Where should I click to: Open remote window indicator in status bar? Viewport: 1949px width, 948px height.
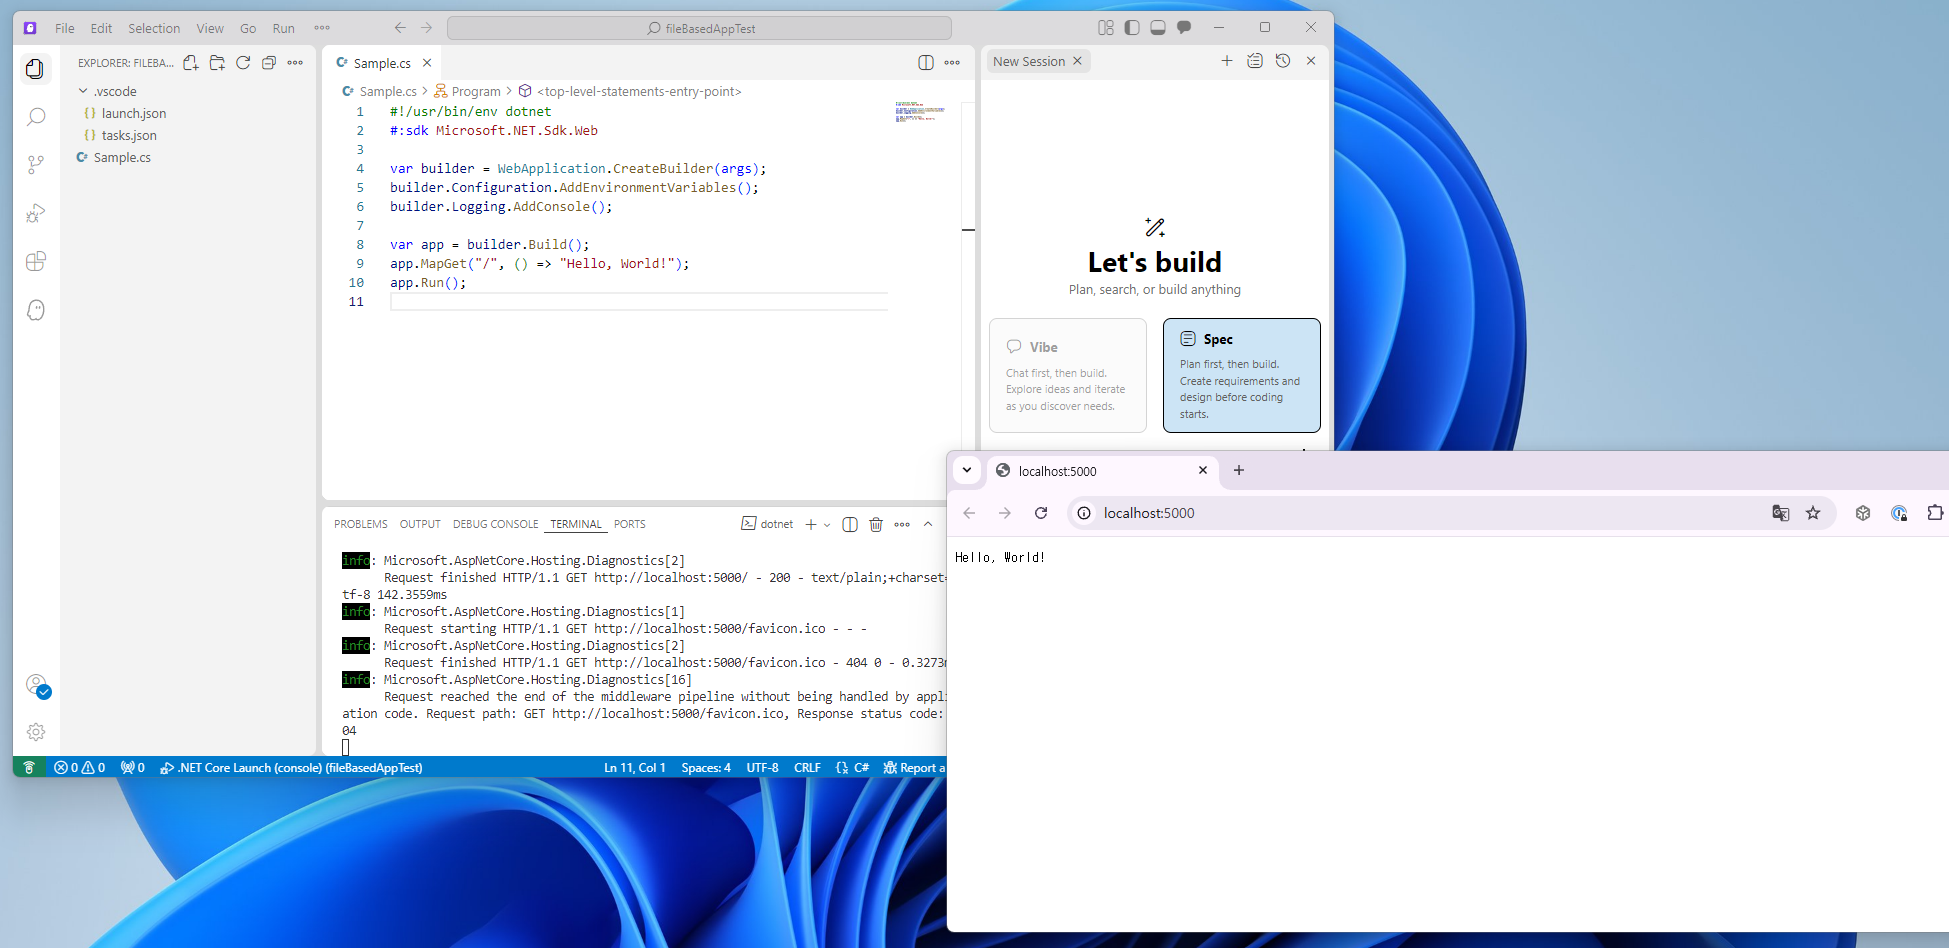(x=29, y=768)
